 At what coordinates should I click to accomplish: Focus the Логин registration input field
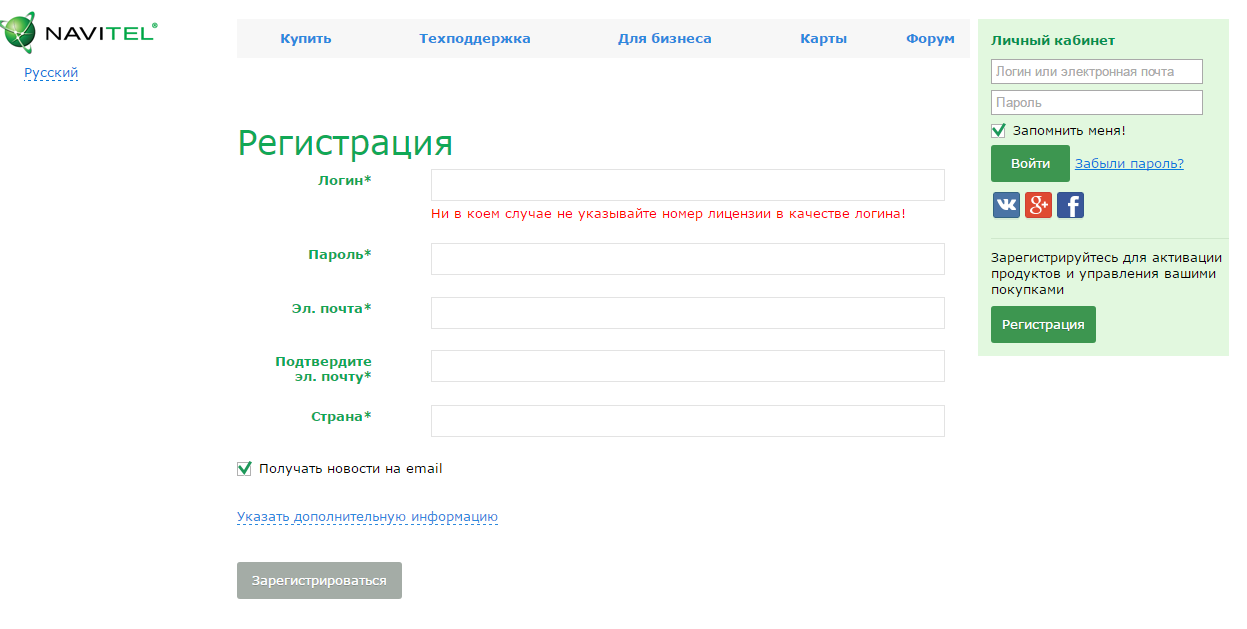click(687, 185)
